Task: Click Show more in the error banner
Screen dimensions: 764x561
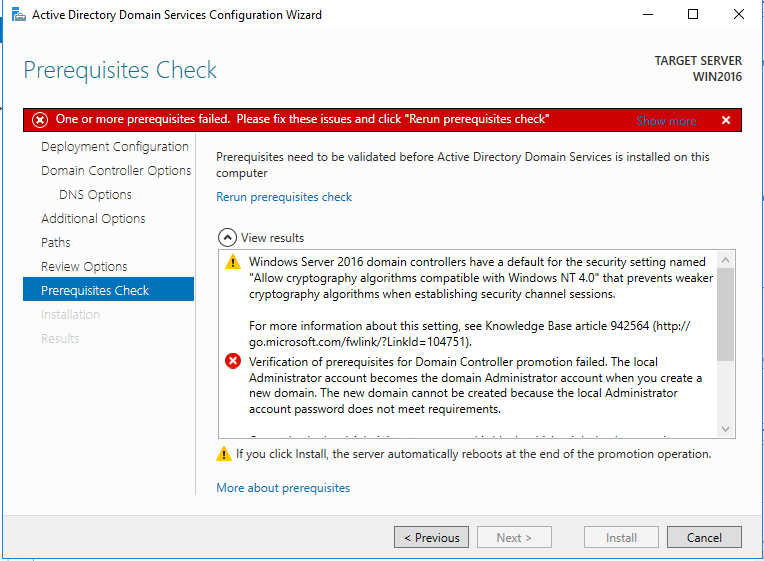Action: (x=666, y=120)
